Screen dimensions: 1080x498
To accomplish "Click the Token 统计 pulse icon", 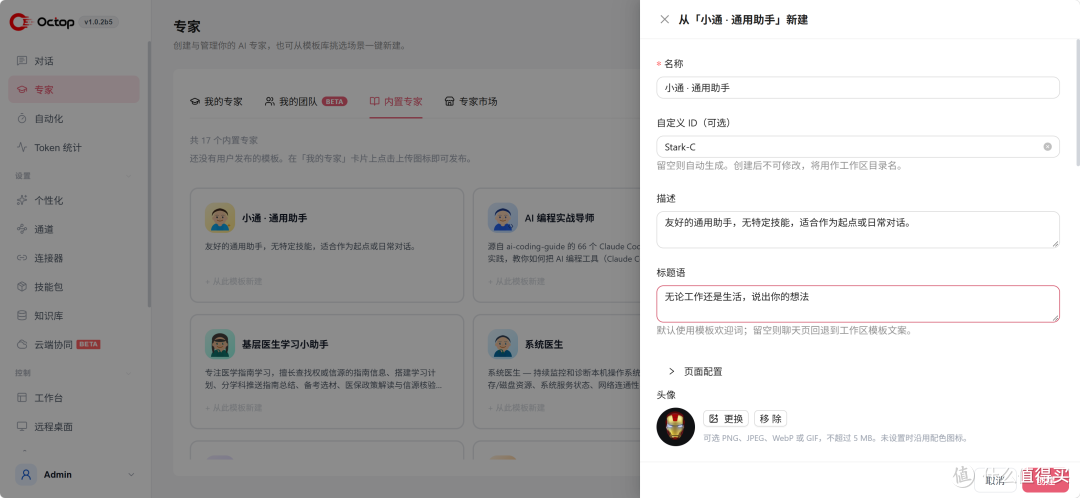I will pos(22,147).
